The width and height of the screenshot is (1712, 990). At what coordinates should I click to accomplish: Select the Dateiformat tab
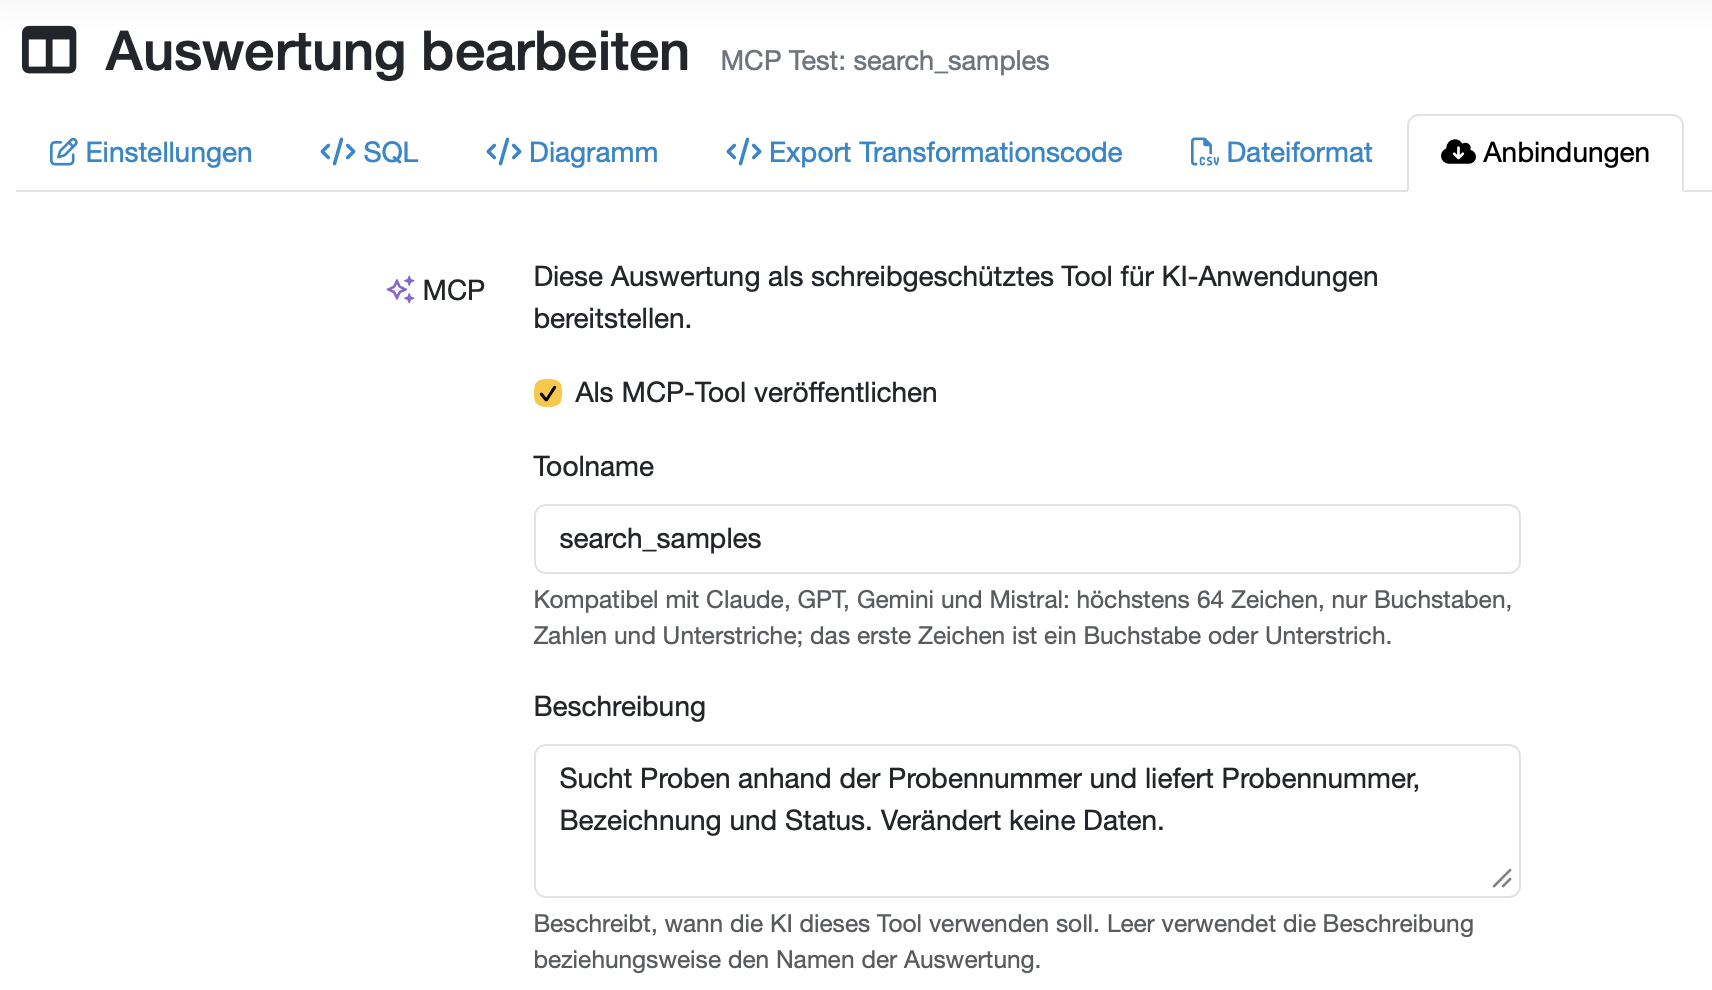coord(1281,152)
